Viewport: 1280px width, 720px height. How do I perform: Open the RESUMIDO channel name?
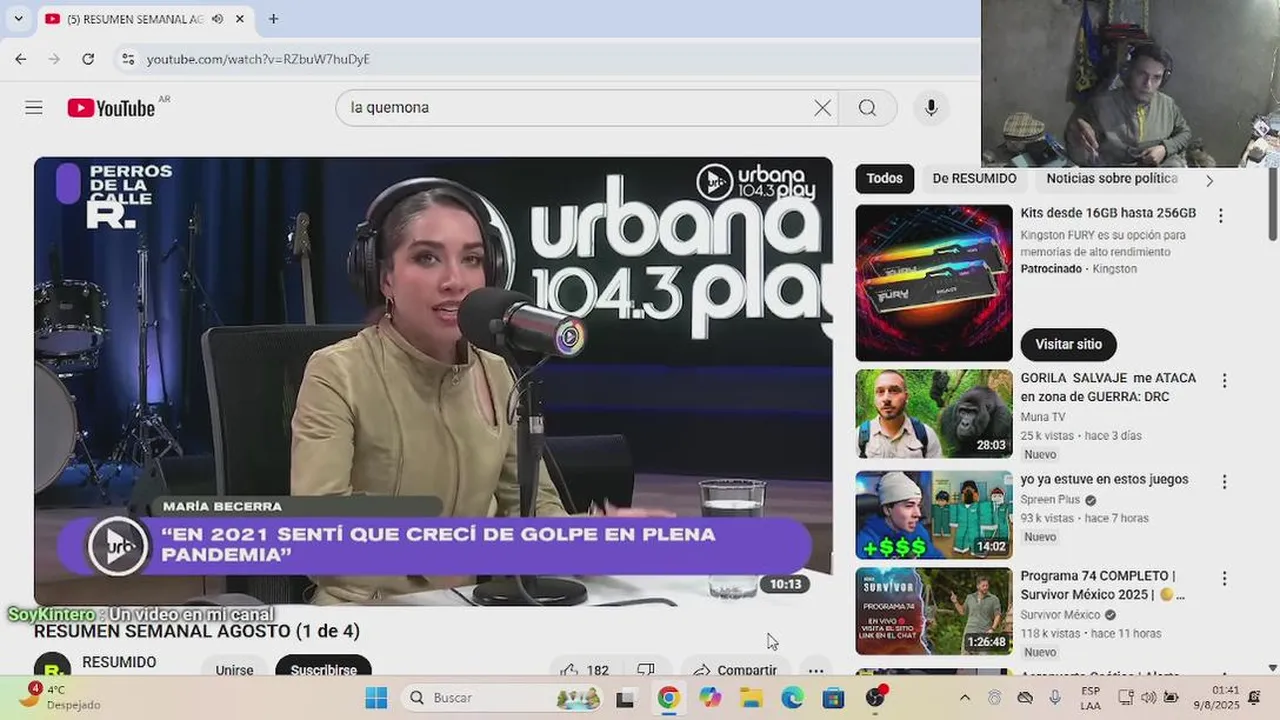pos(119,662)
